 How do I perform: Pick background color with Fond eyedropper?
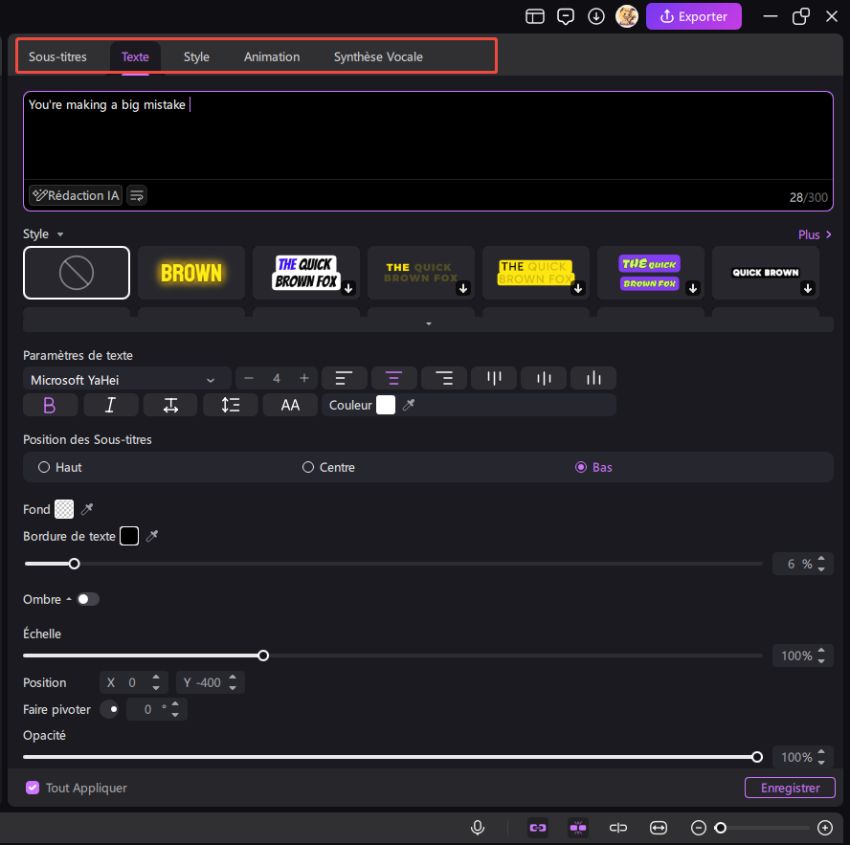[x=87, y=510]
